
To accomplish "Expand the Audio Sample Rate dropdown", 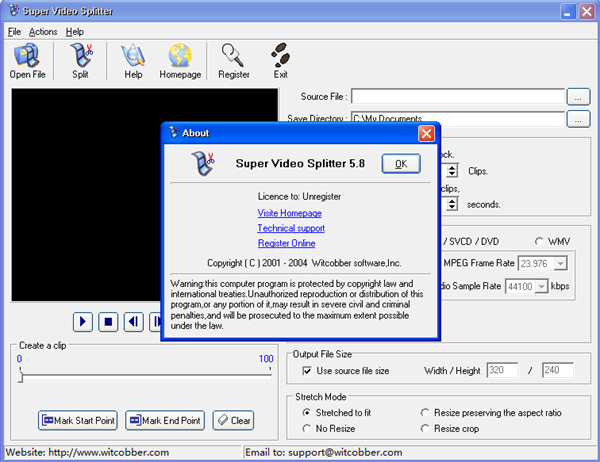I will pos(541,286).
